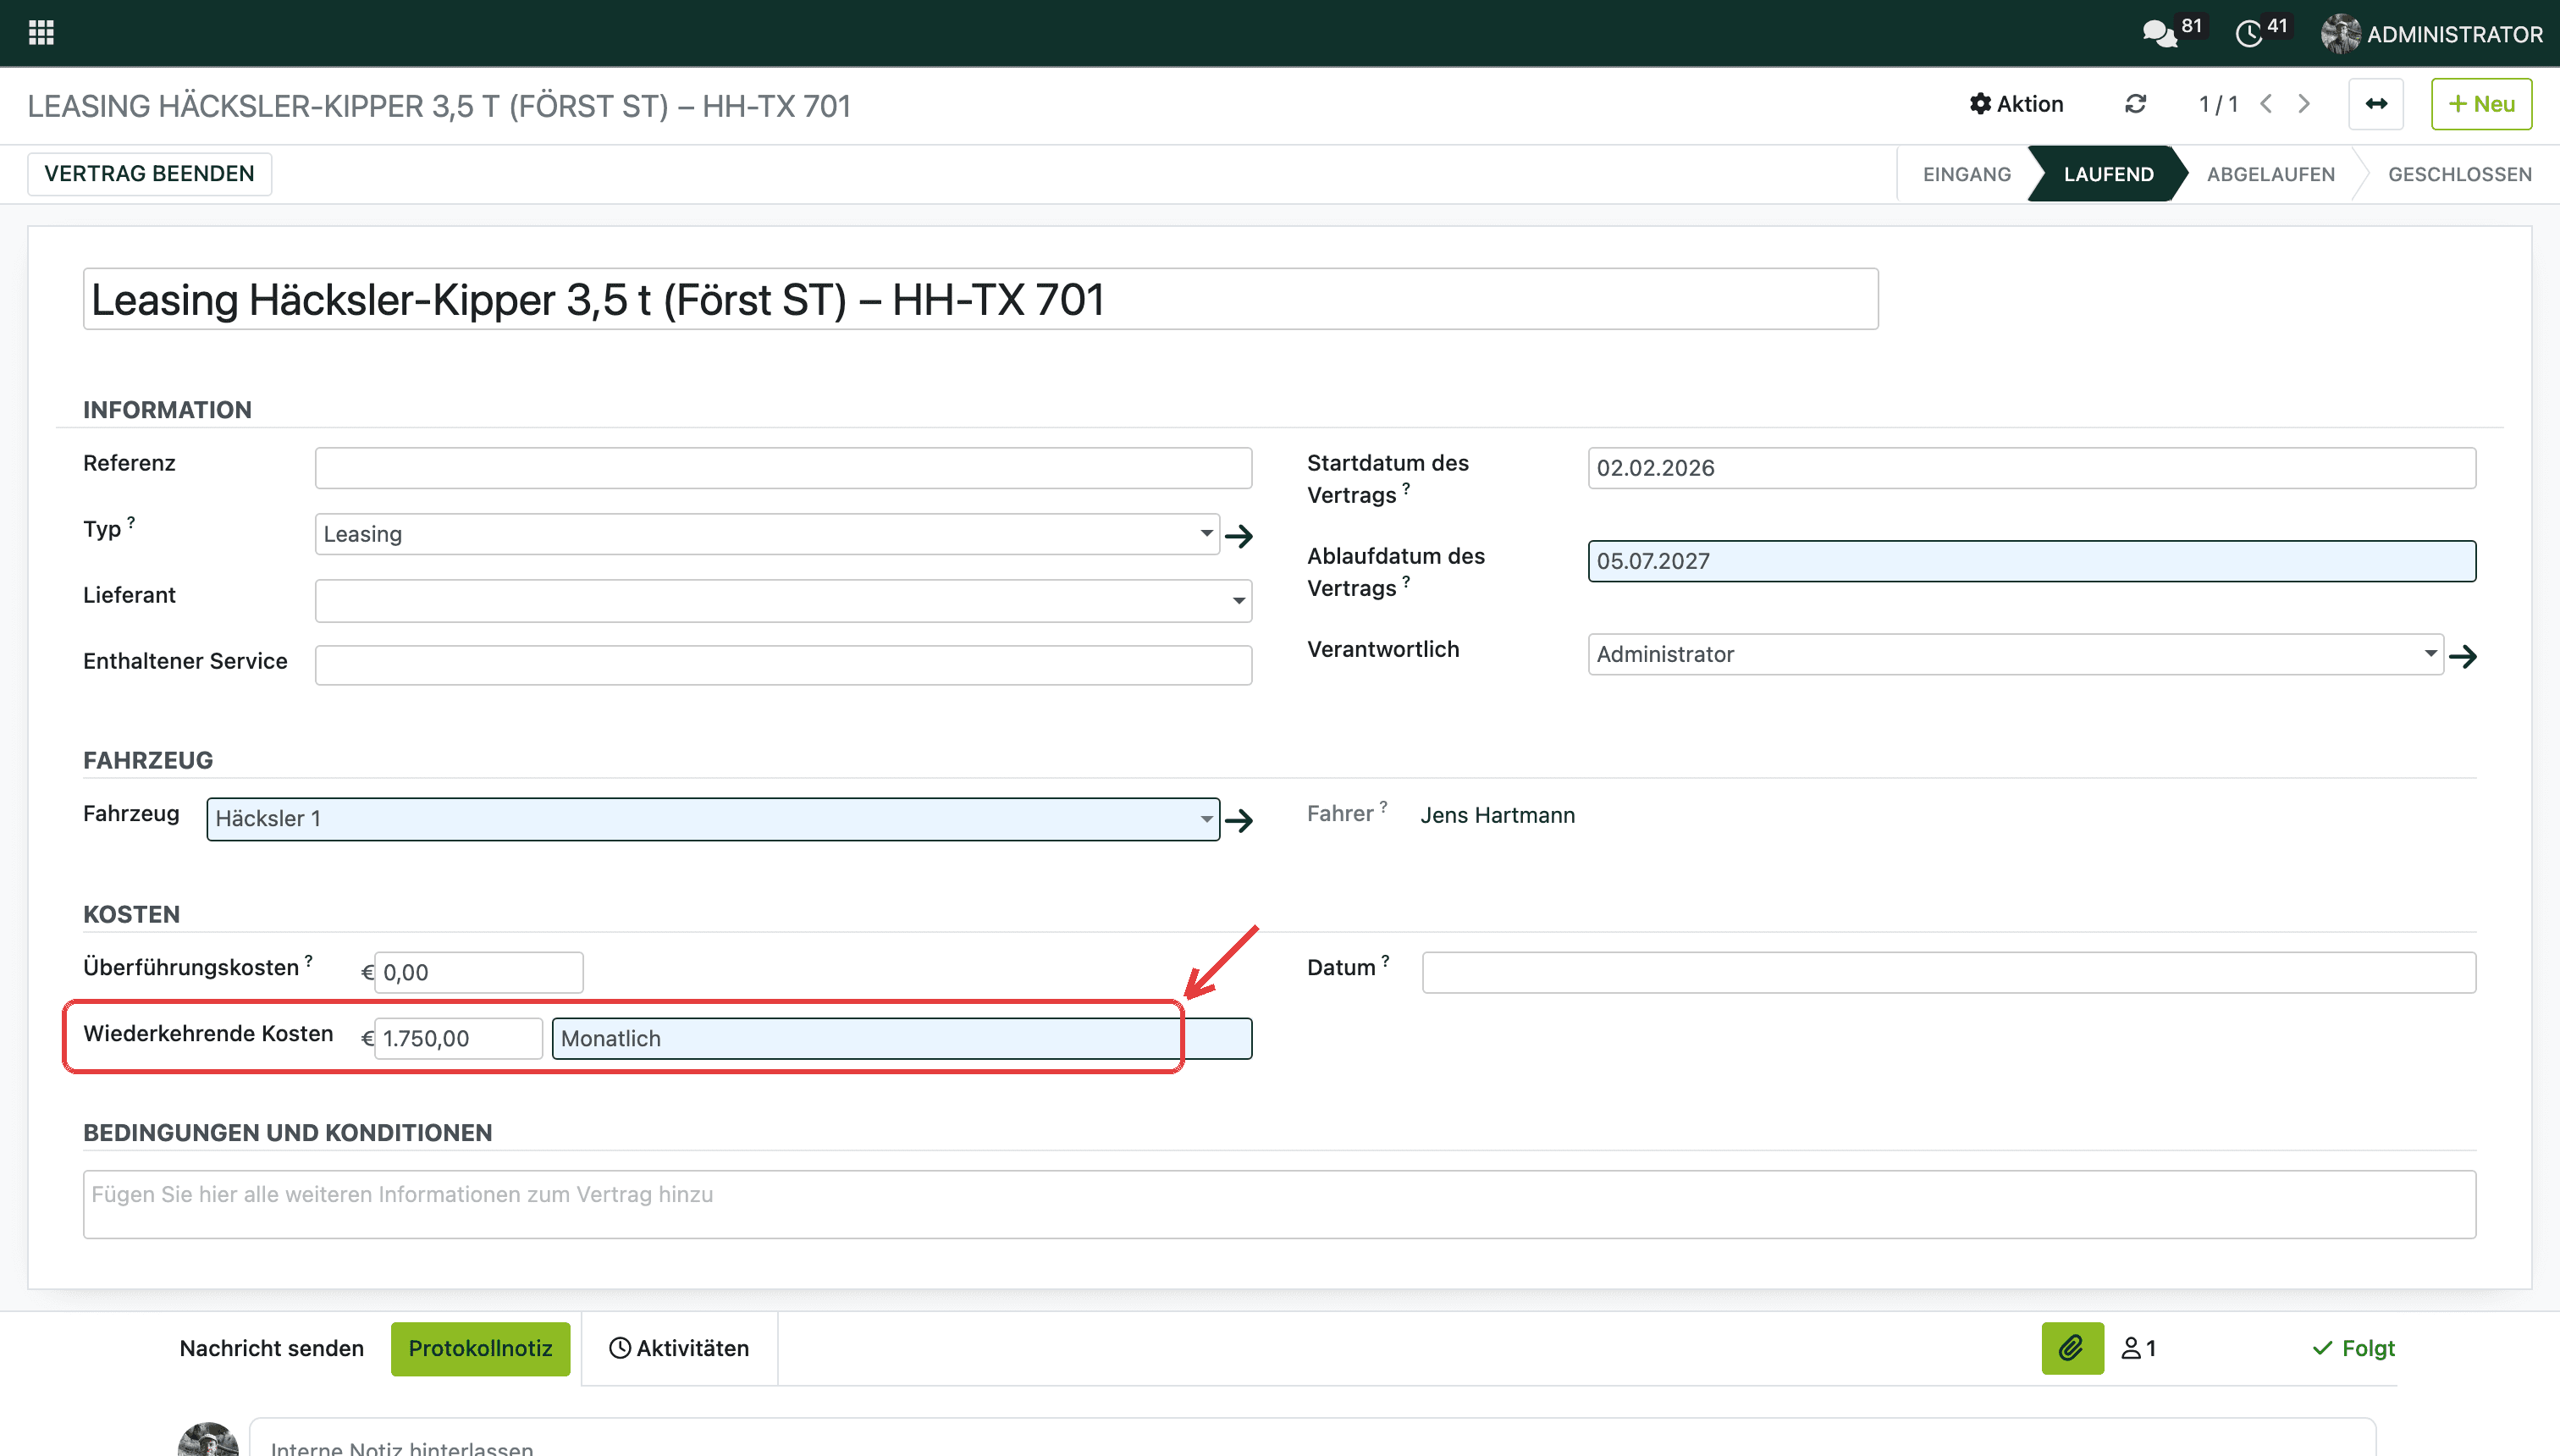
Task: Create a new record with Neu
Action: [x=2481, y=104]
